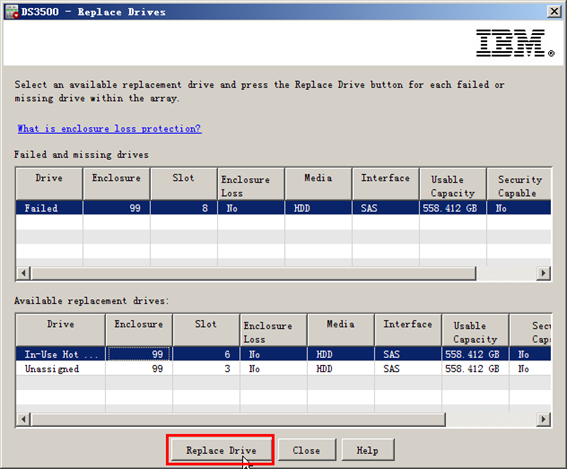Image resolution: width=567 pixels, height=469 pixels.
Task: Select the Failed drive row
Action: [x=283, y=208]
